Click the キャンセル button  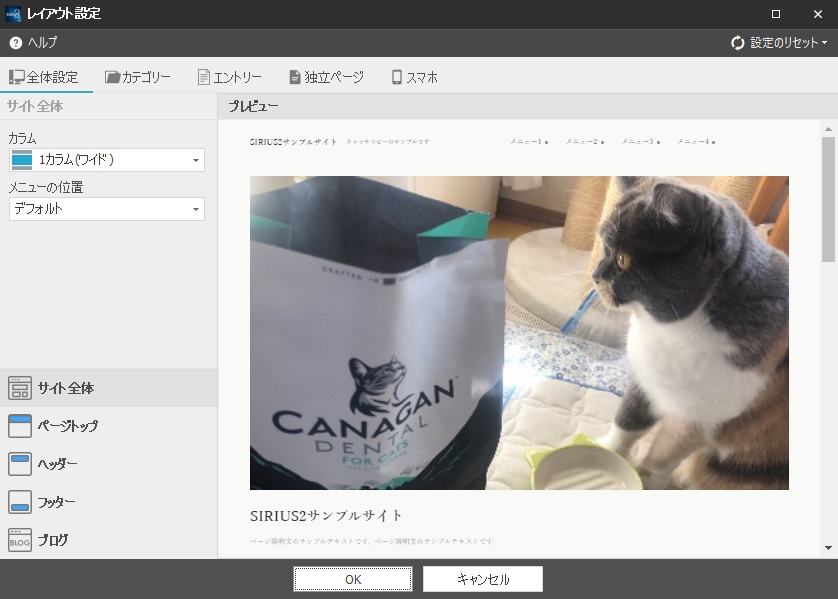click(x=483, y=579)
